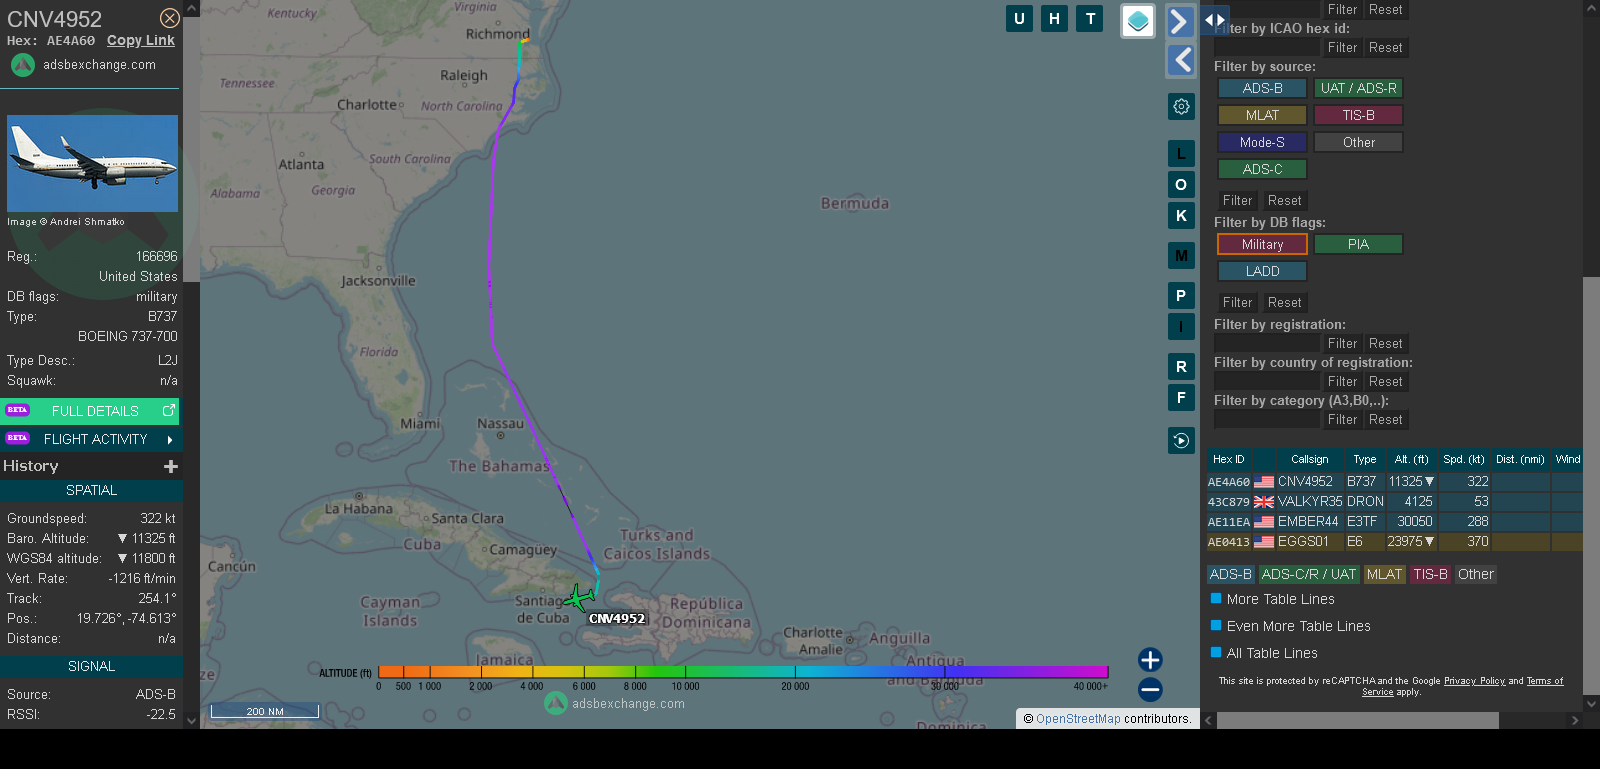
Task: Sort table by Hex ID column
Action: click(x=1228, y=459)
